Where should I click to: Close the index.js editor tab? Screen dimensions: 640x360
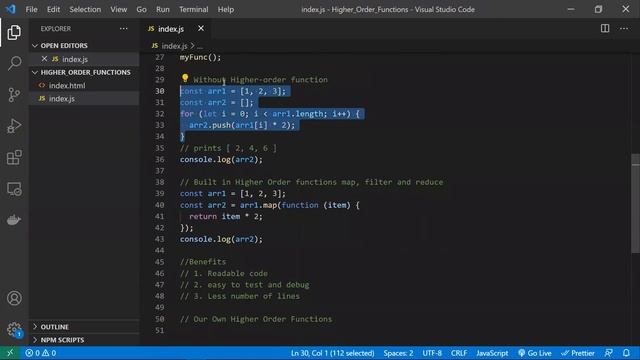tap(201, 29)
